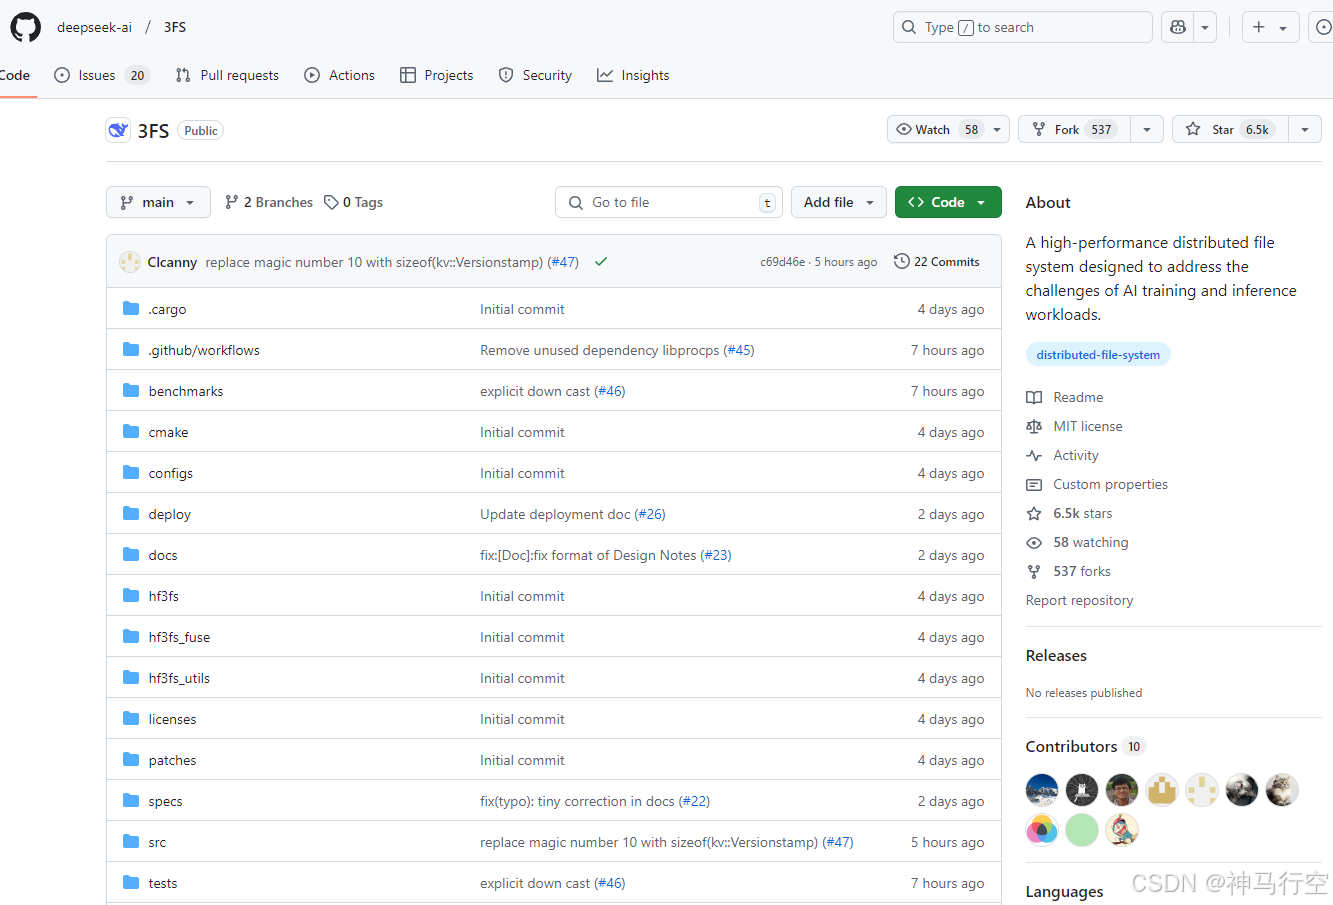Open the MIT license link

coord(1088,426)
